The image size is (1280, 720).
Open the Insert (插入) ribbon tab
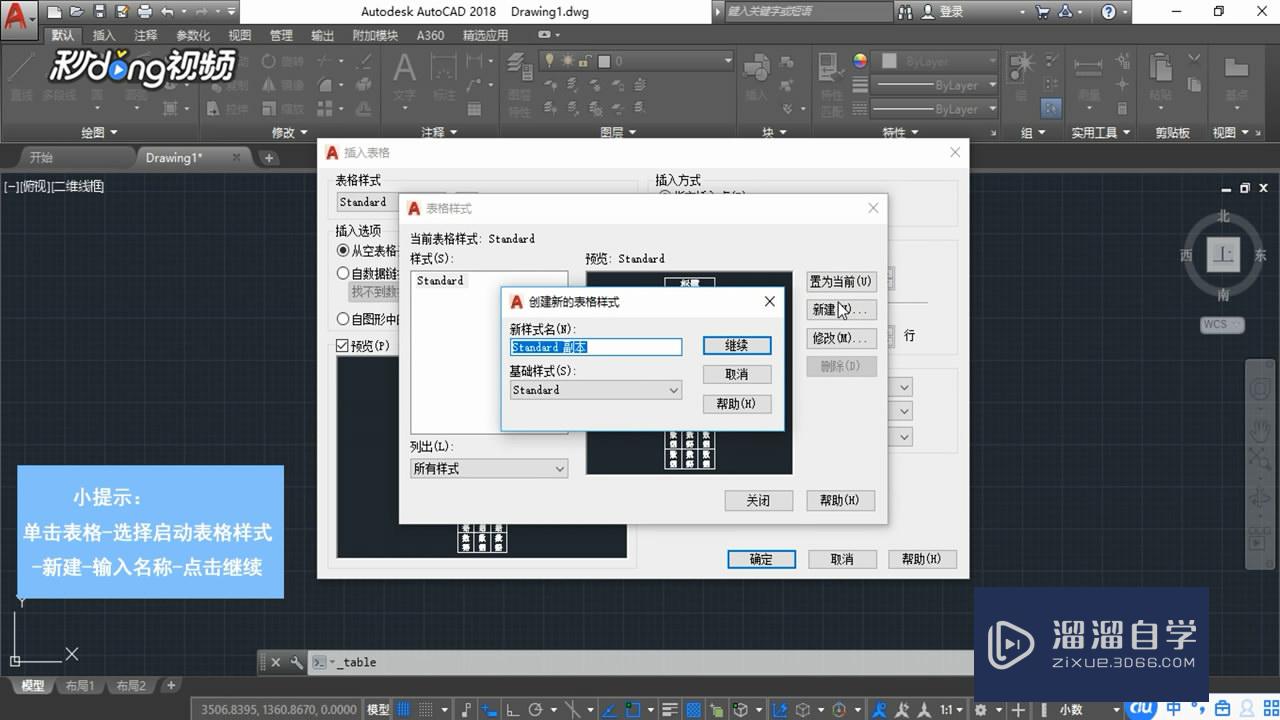[x=104, y=35]
